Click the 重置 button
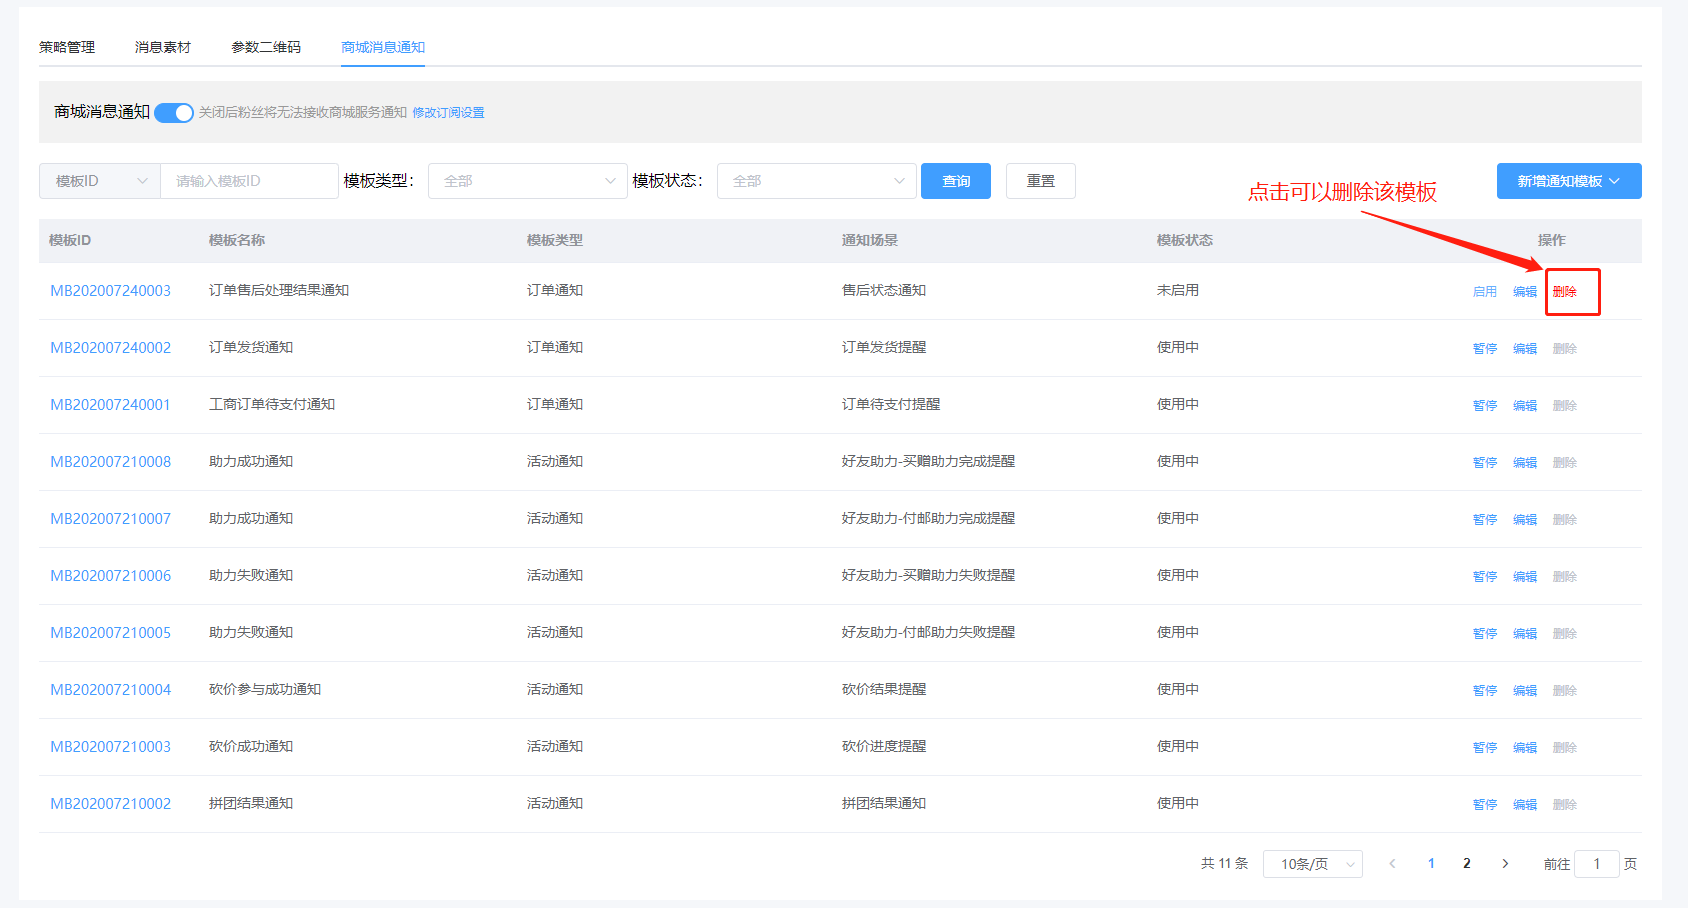Image resolution: width=1688 pixels, height=908 pixels. [1040, 181]
